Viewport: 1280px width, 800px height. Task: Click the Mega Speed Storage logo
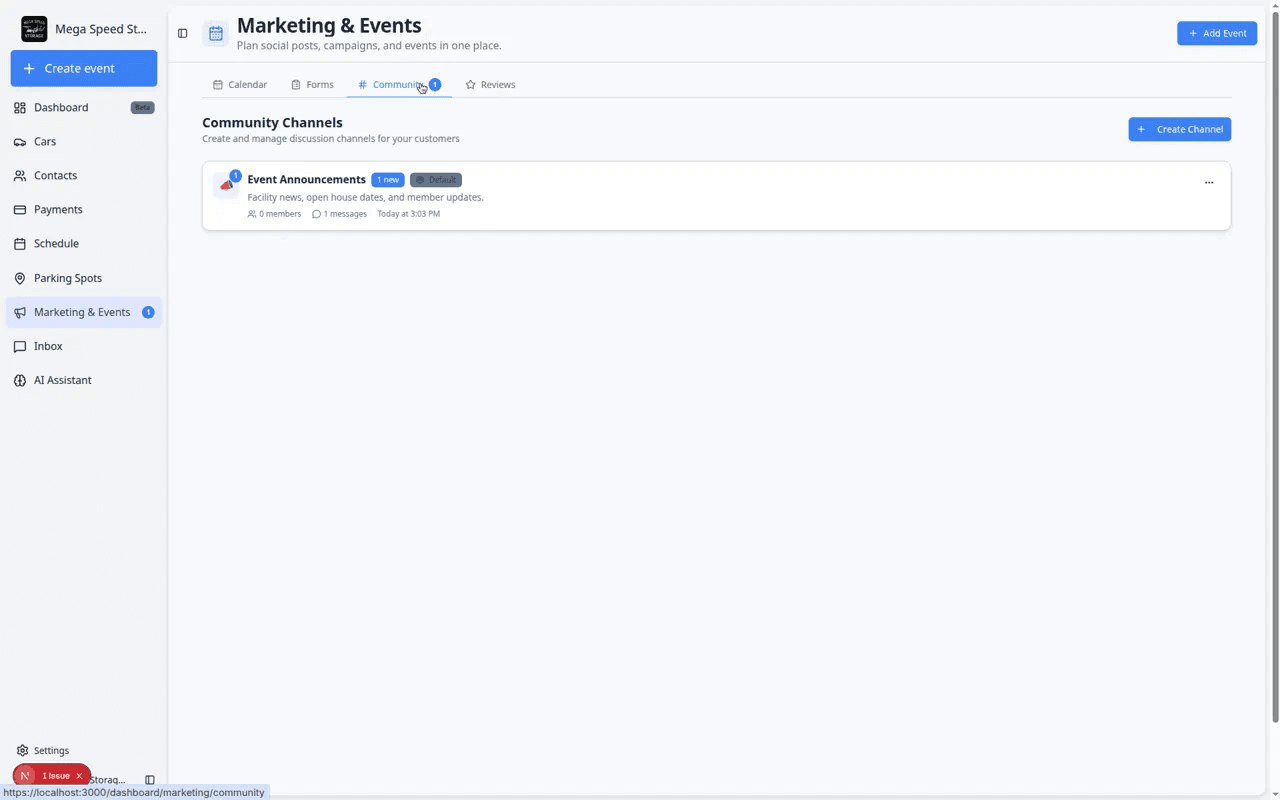(x=34, y=29)
